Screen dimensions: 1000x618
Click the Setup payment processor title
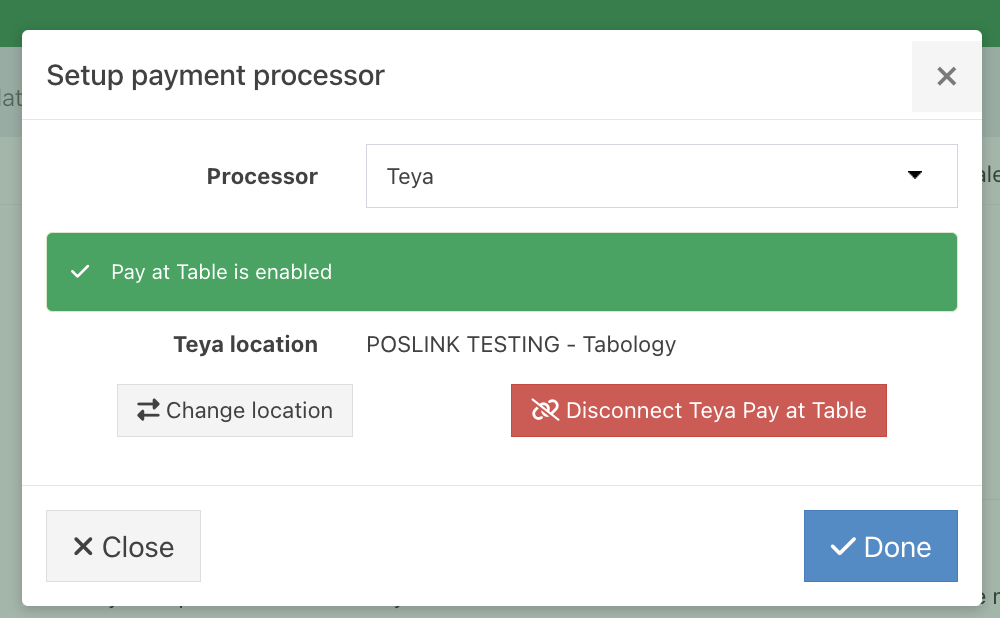(x=216, y=76)
